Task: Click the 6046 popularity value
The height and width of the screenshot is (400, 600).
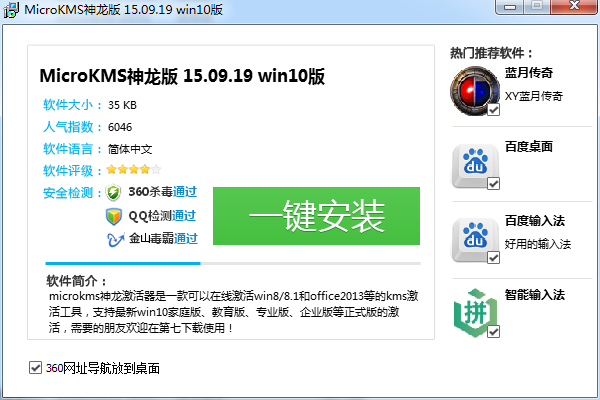Action: click(x=120, y=127)
